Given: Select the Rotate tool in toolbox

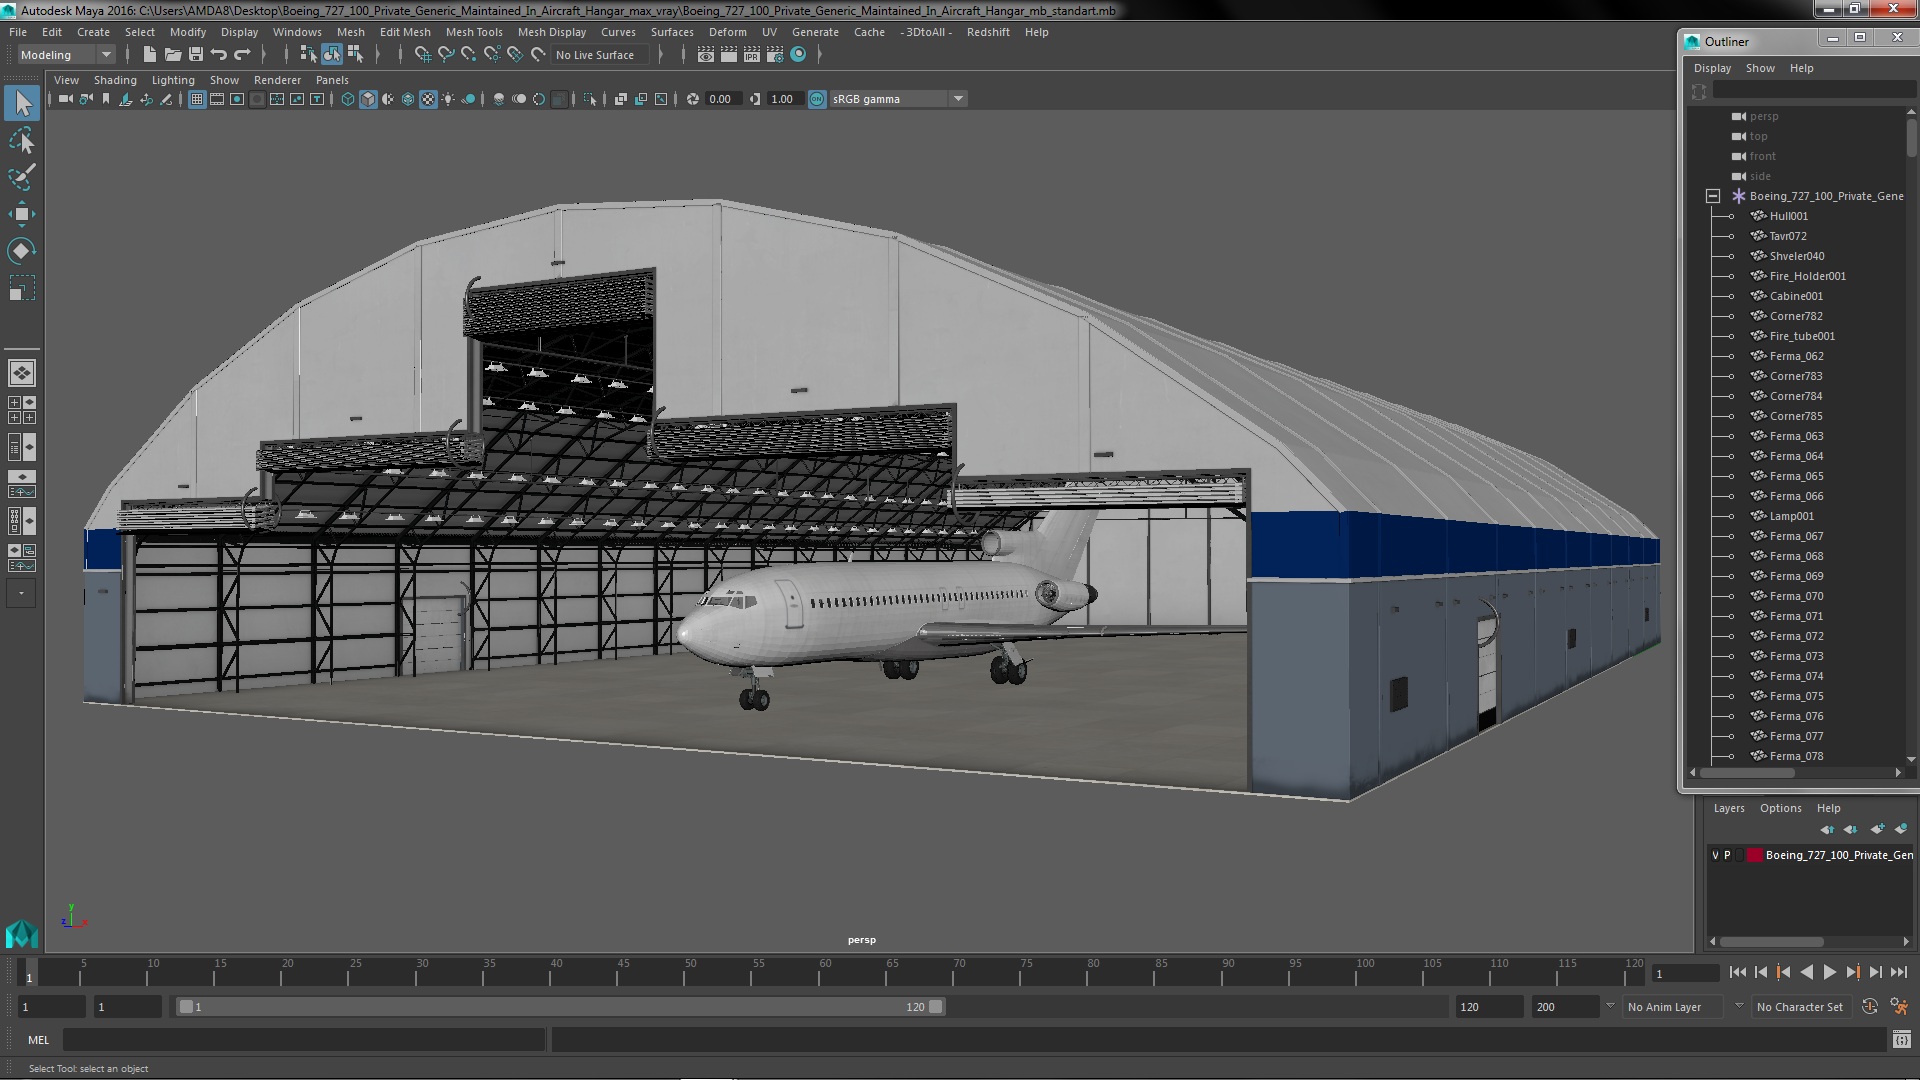Looking at the screenshot, I should (21, 250).
